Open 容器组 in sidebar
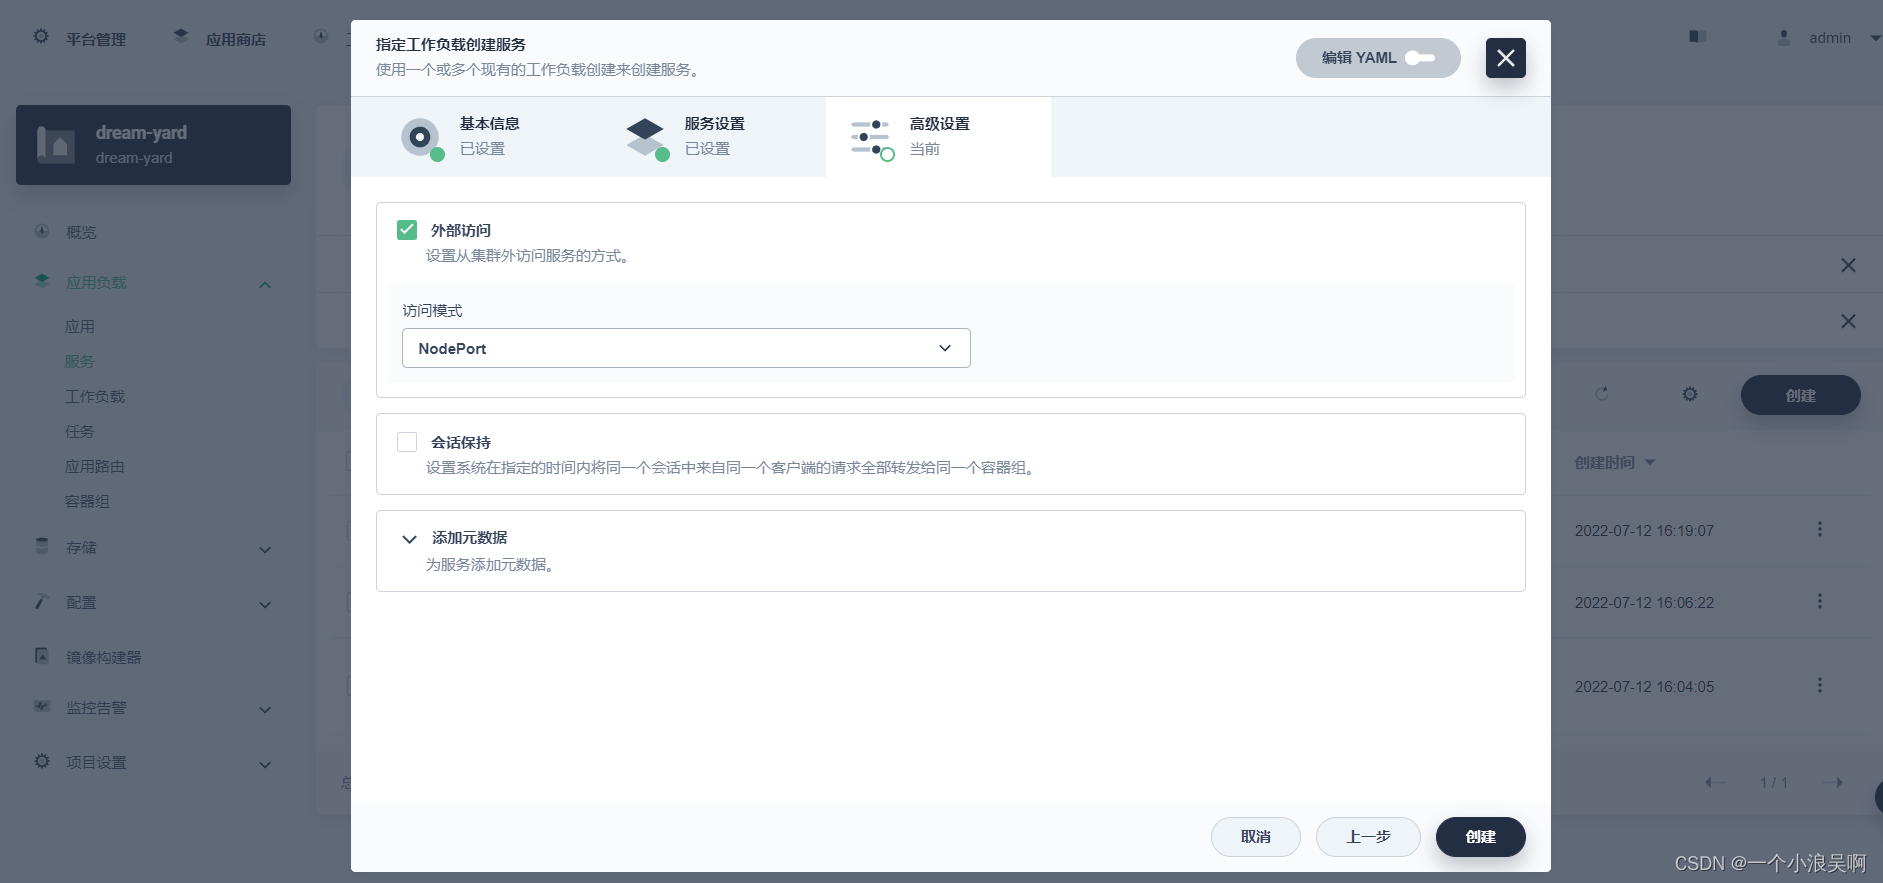 [x=88, y=501]
